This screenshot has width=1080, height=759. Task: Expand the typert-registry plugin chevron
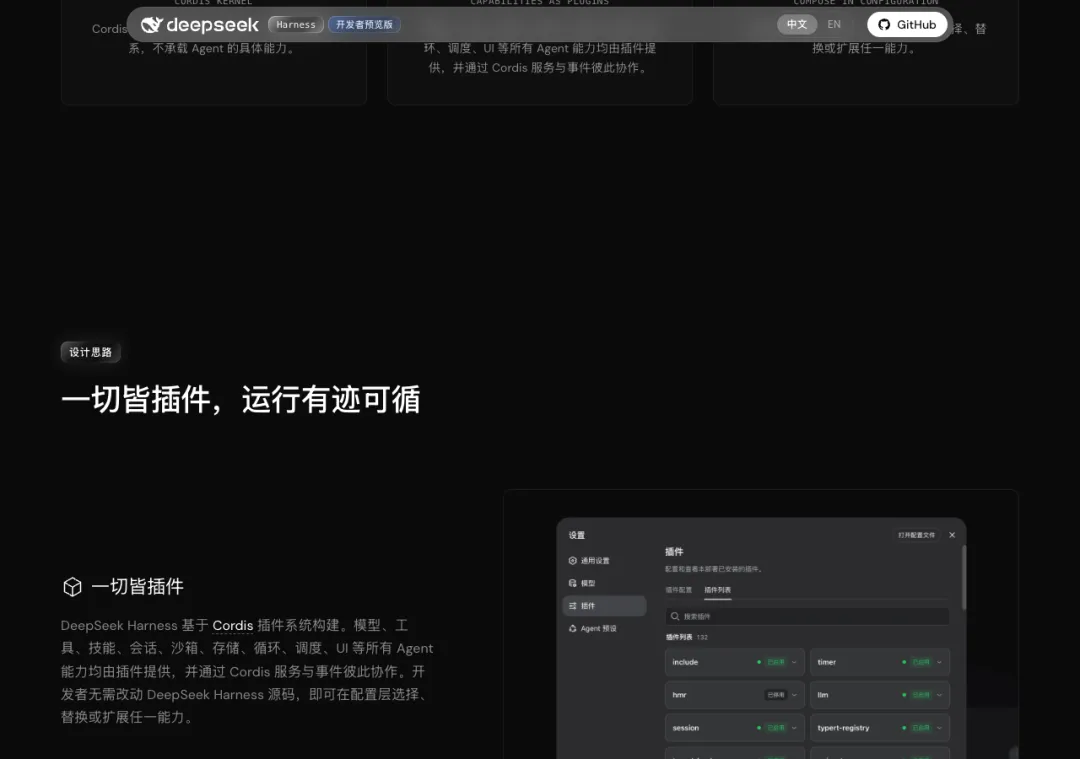[939, 728]
